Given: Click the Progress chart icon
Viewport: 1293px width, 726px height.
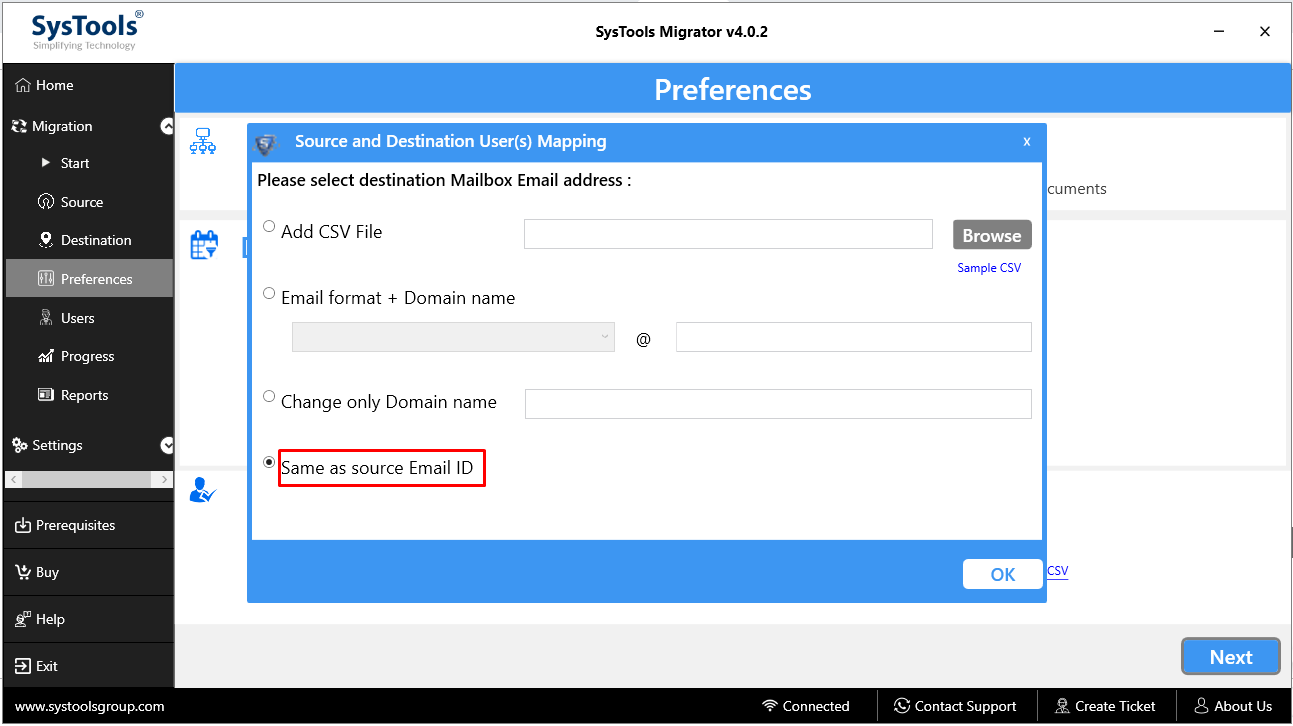Looking at the screenshot, I should [x=46, y=356].
